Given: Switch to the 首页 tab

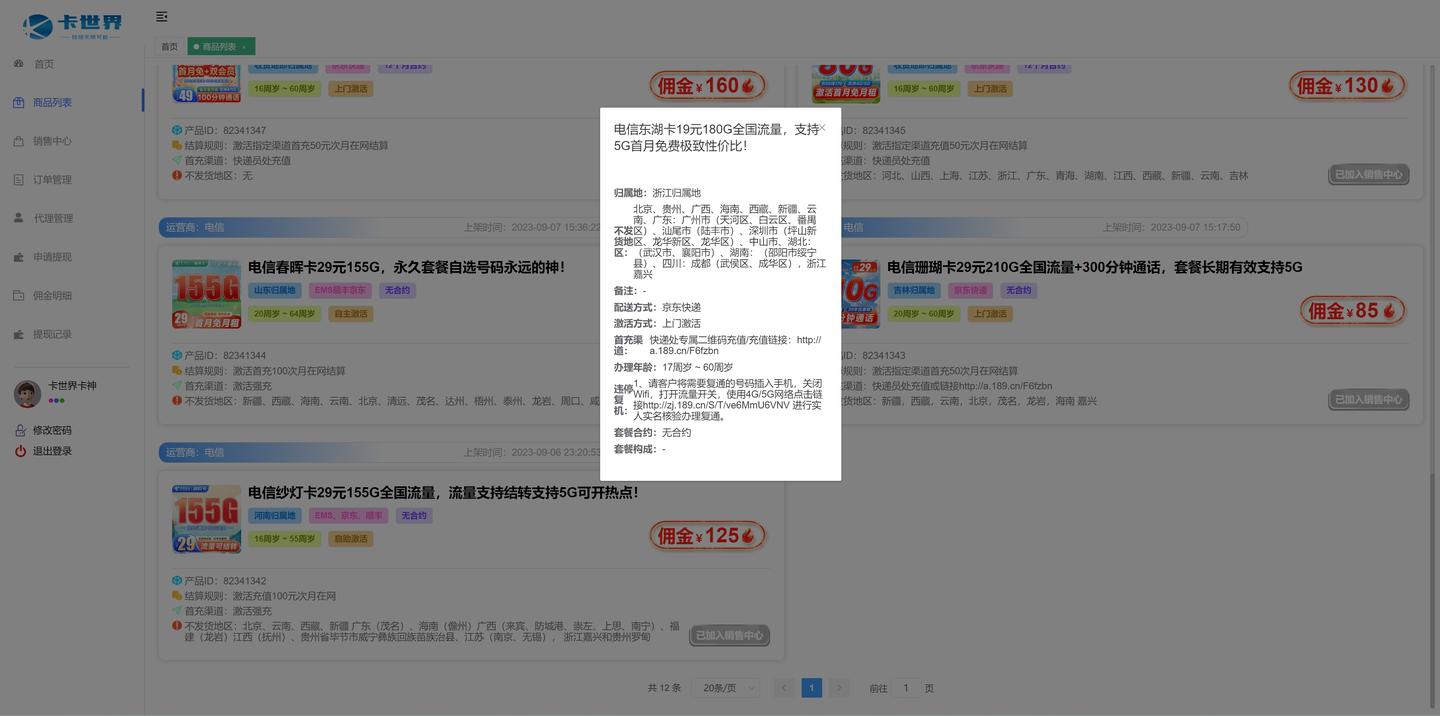Looking at the screenshot, I should pyautogui.click(x=170, y=47).
